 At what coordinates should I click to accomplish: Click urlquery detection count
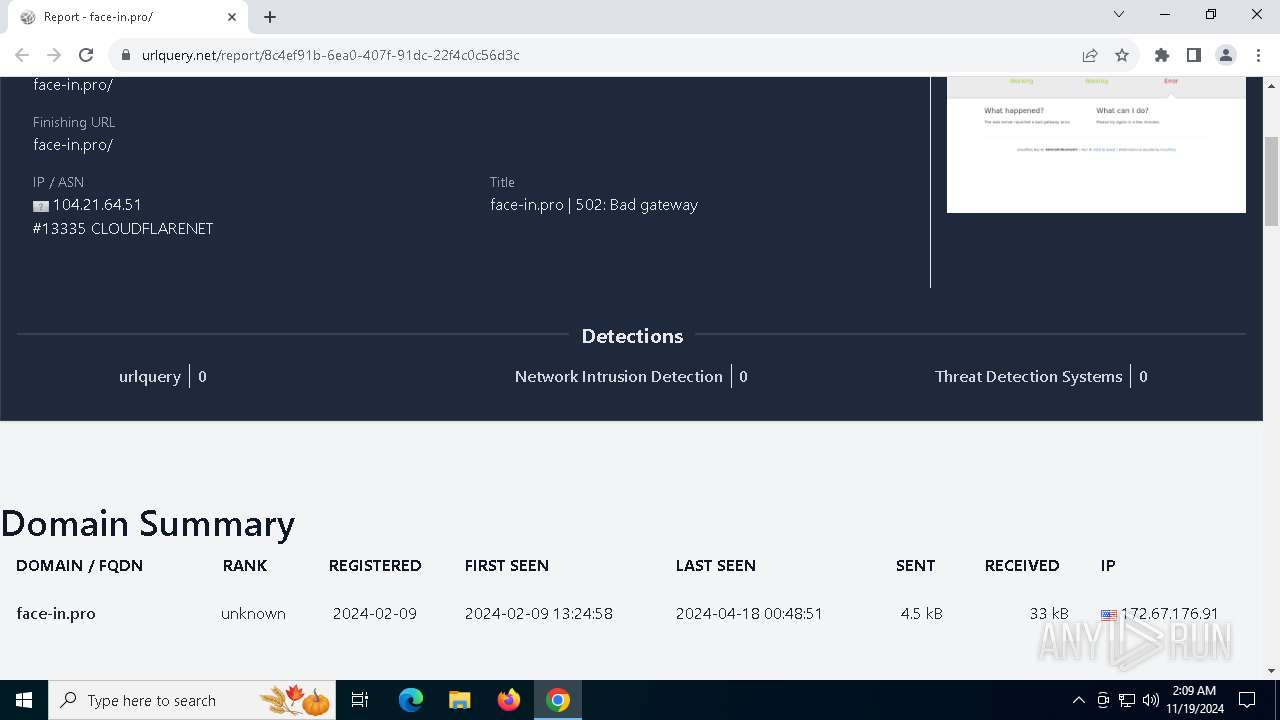tap(202, 376)
